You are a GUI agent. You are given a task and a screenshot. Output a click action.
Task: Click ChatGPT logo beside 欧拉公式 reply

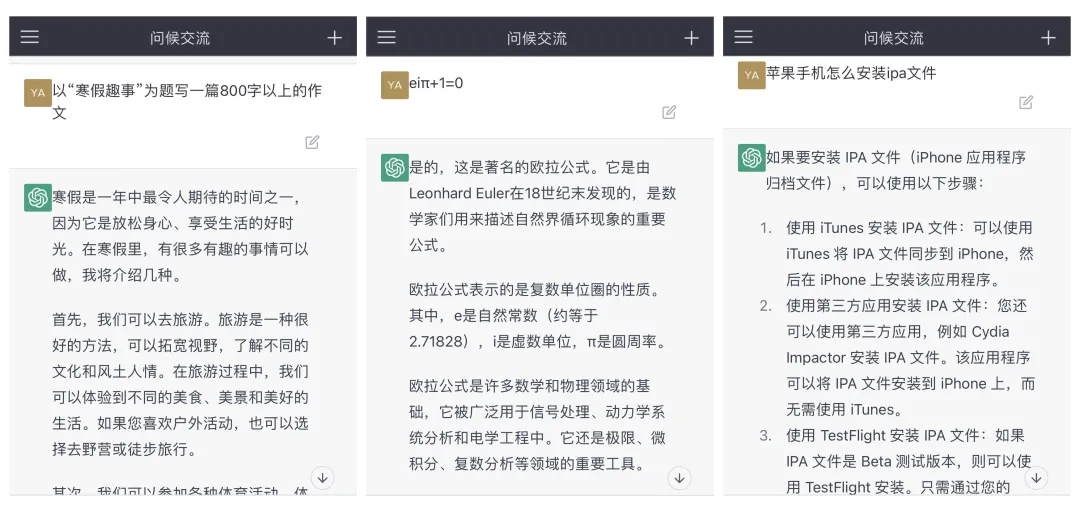pos(394,167)
